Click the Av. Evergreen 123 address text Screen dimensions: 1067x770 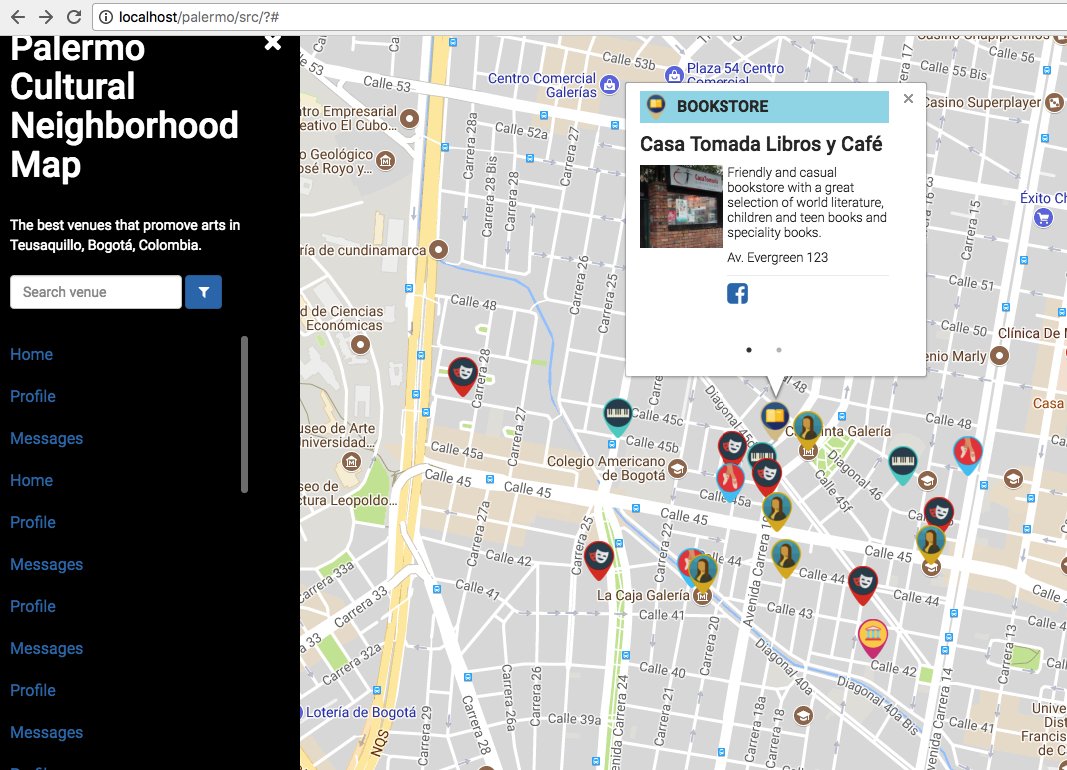[777, 257]
